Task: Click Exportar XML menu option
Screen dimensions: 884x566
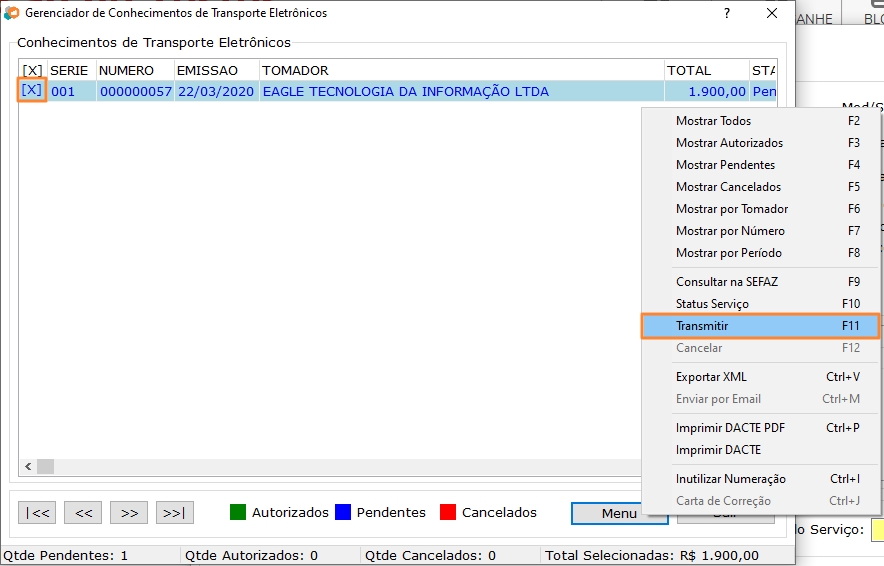Action: point(711,377)
